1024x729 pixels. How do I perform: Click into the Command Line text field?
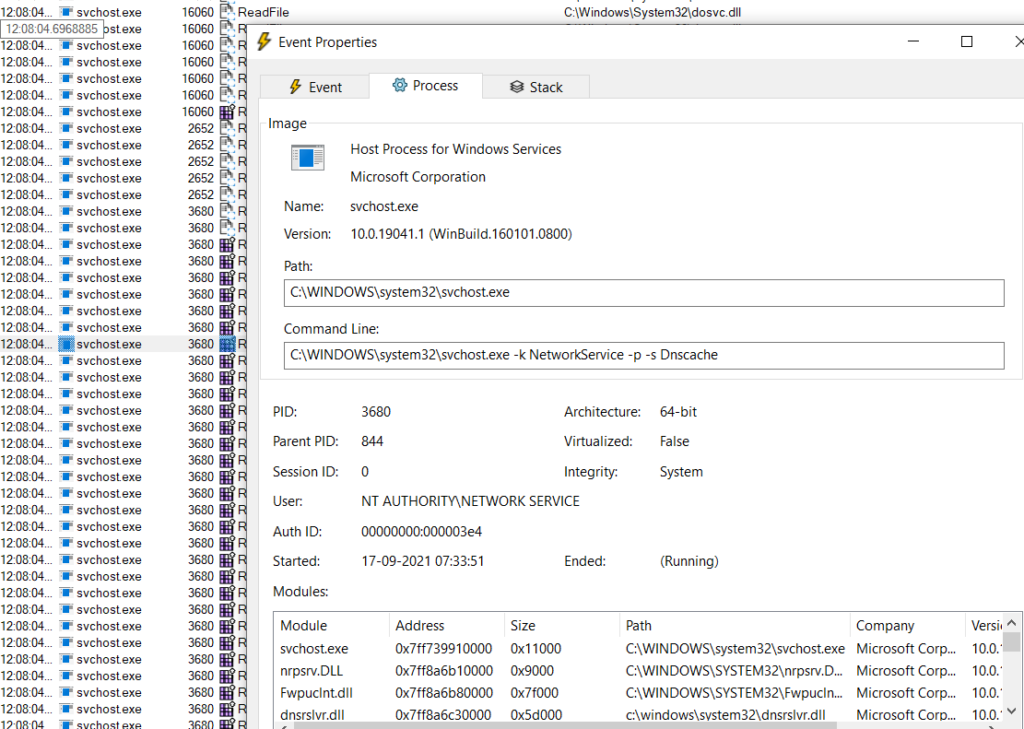pyautogui.click(x=643, y=355)
